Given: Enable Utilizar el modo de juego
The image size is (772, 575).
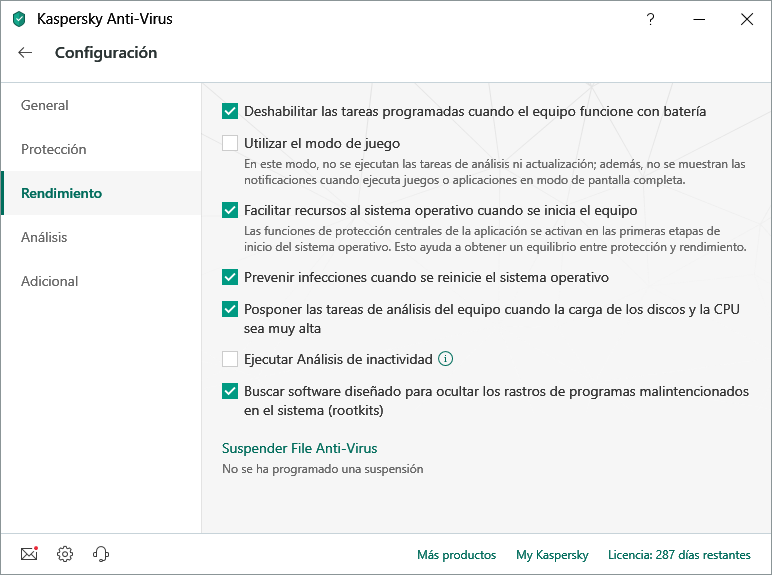Looking at the screenshot, I should [230, 143].
